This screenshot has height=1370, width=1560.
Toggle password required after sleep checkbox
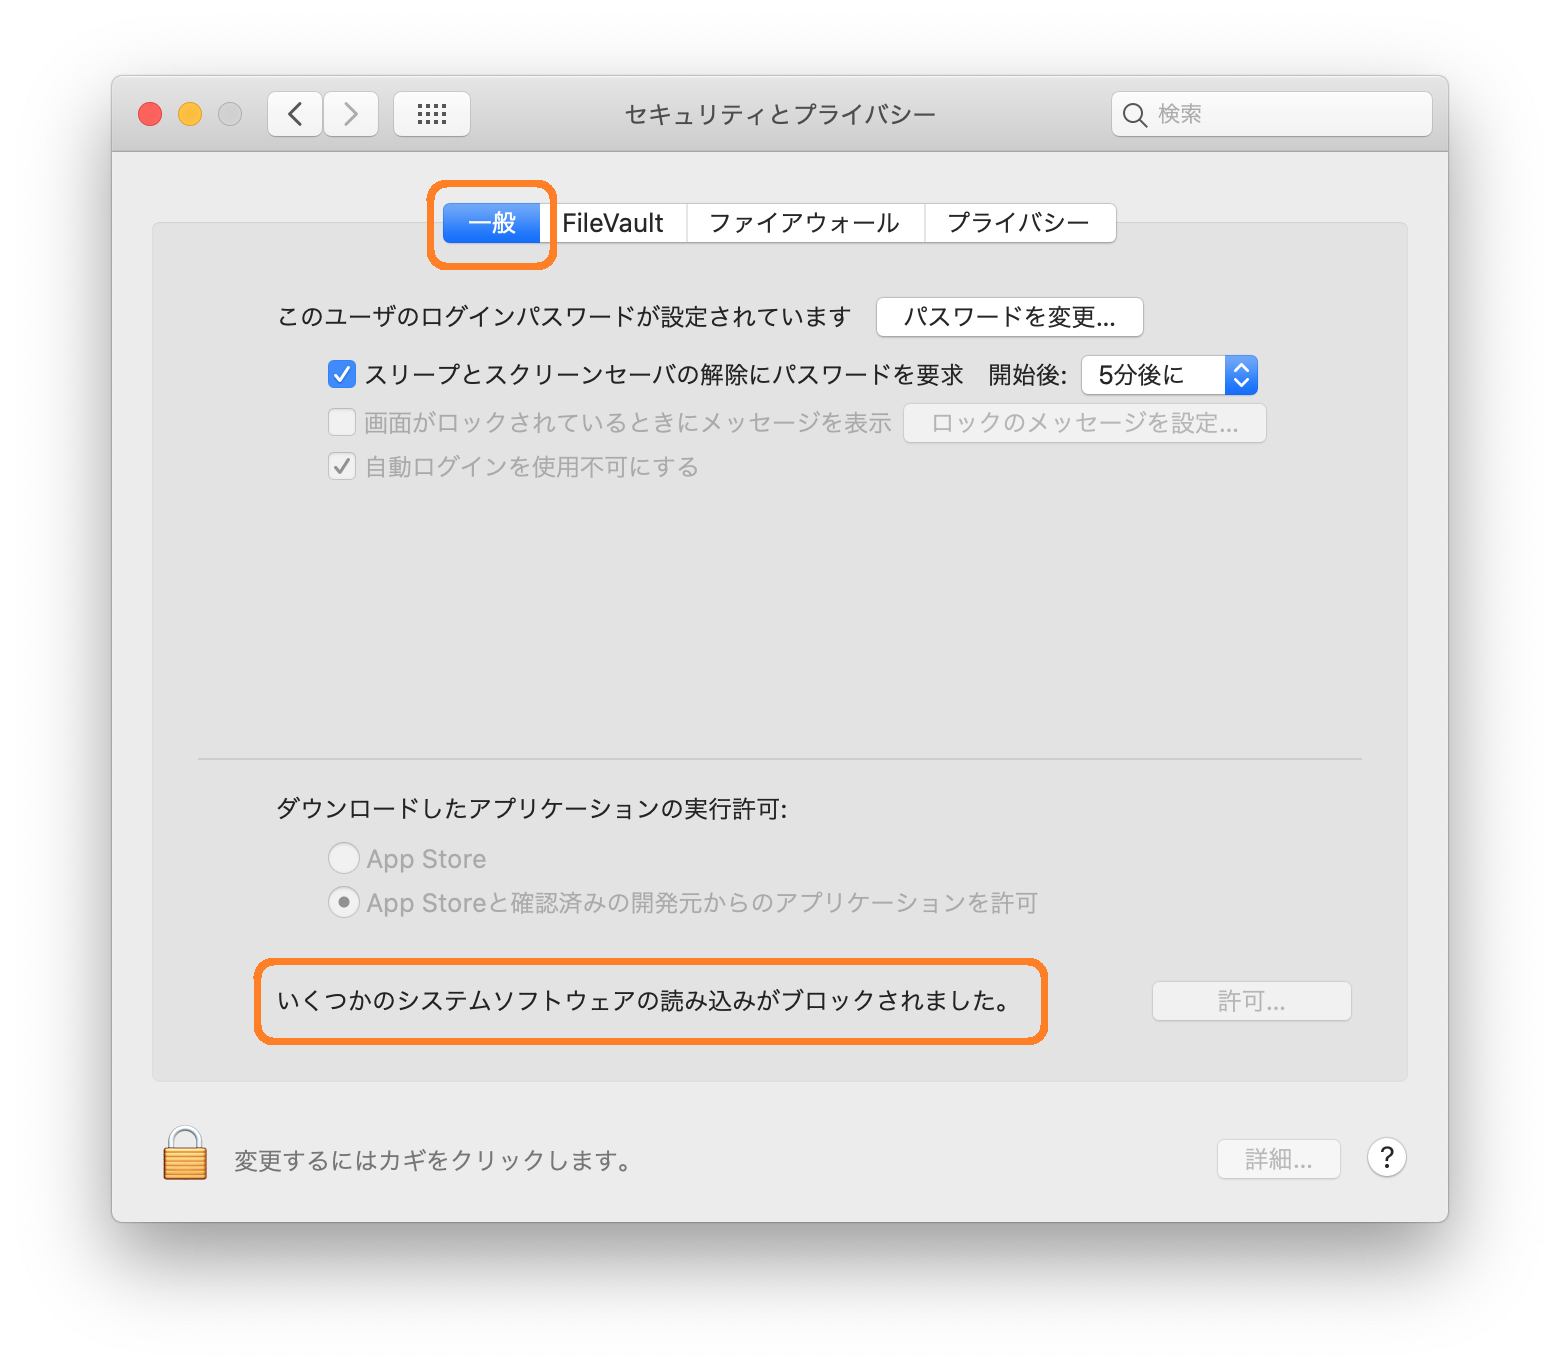[x=342, y=375]
